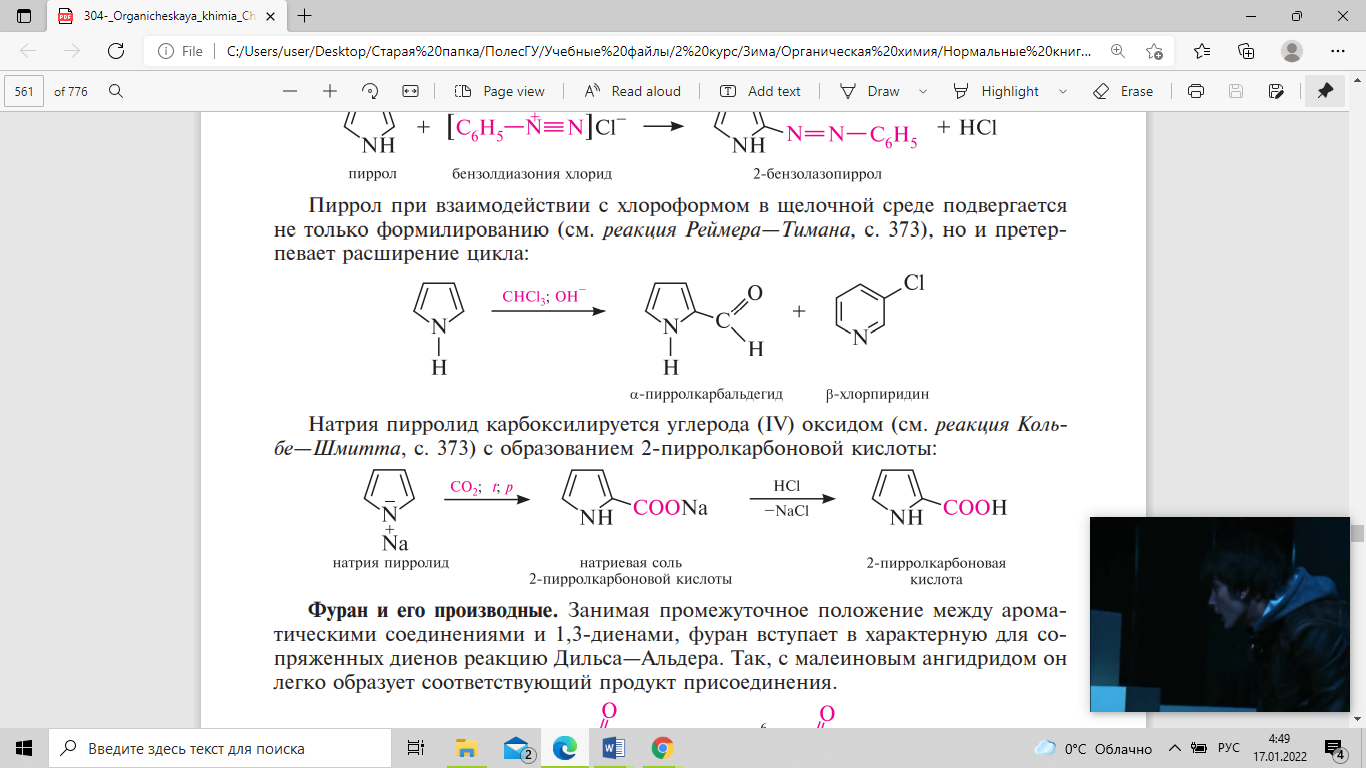Refresh the current page
The image size is (1366, 768).
pos(116,51)
